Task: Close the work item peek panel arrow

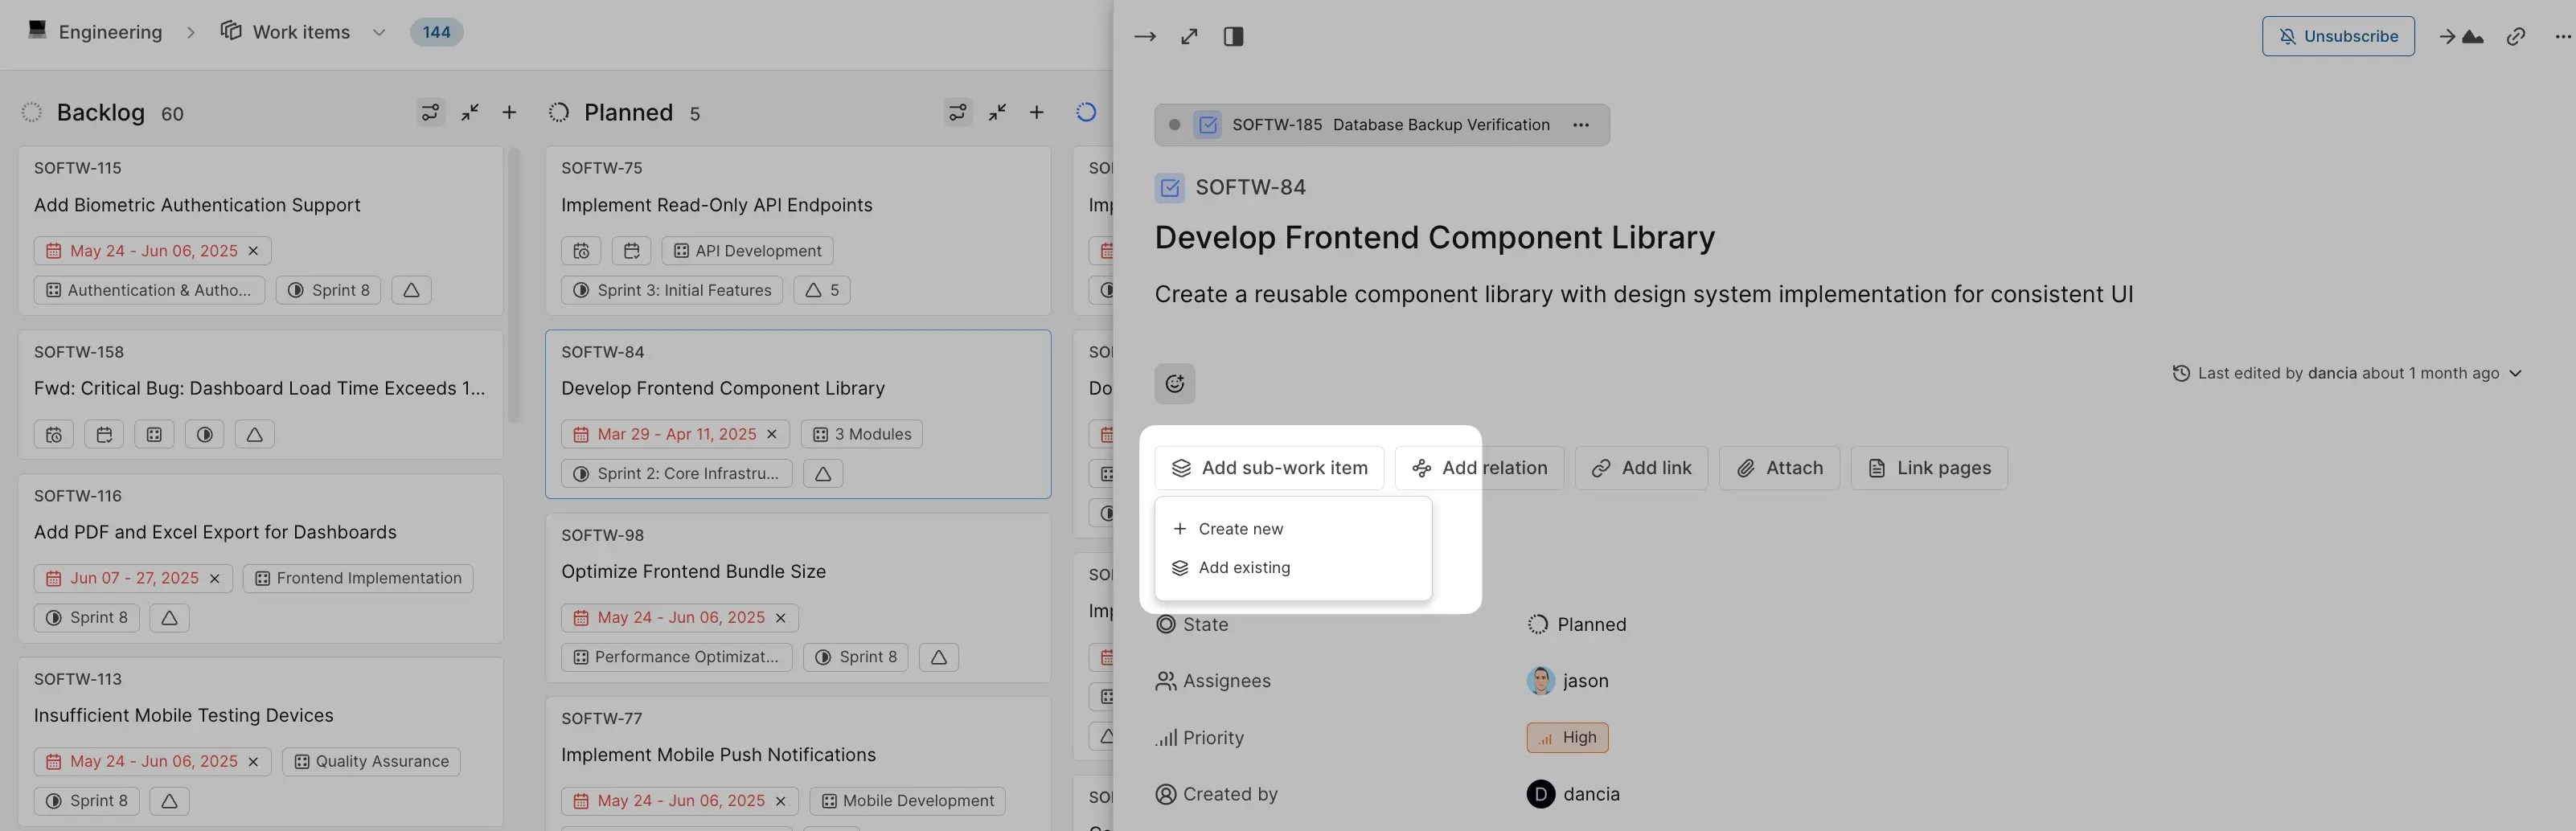Action: coord(1145,37)
